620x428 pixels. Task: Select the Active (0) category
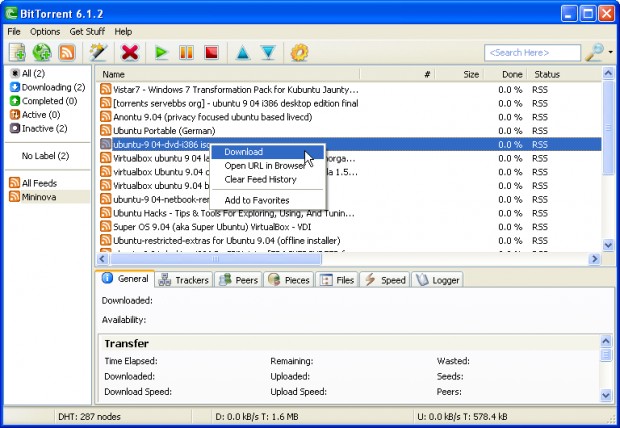(x=35, y=115)
